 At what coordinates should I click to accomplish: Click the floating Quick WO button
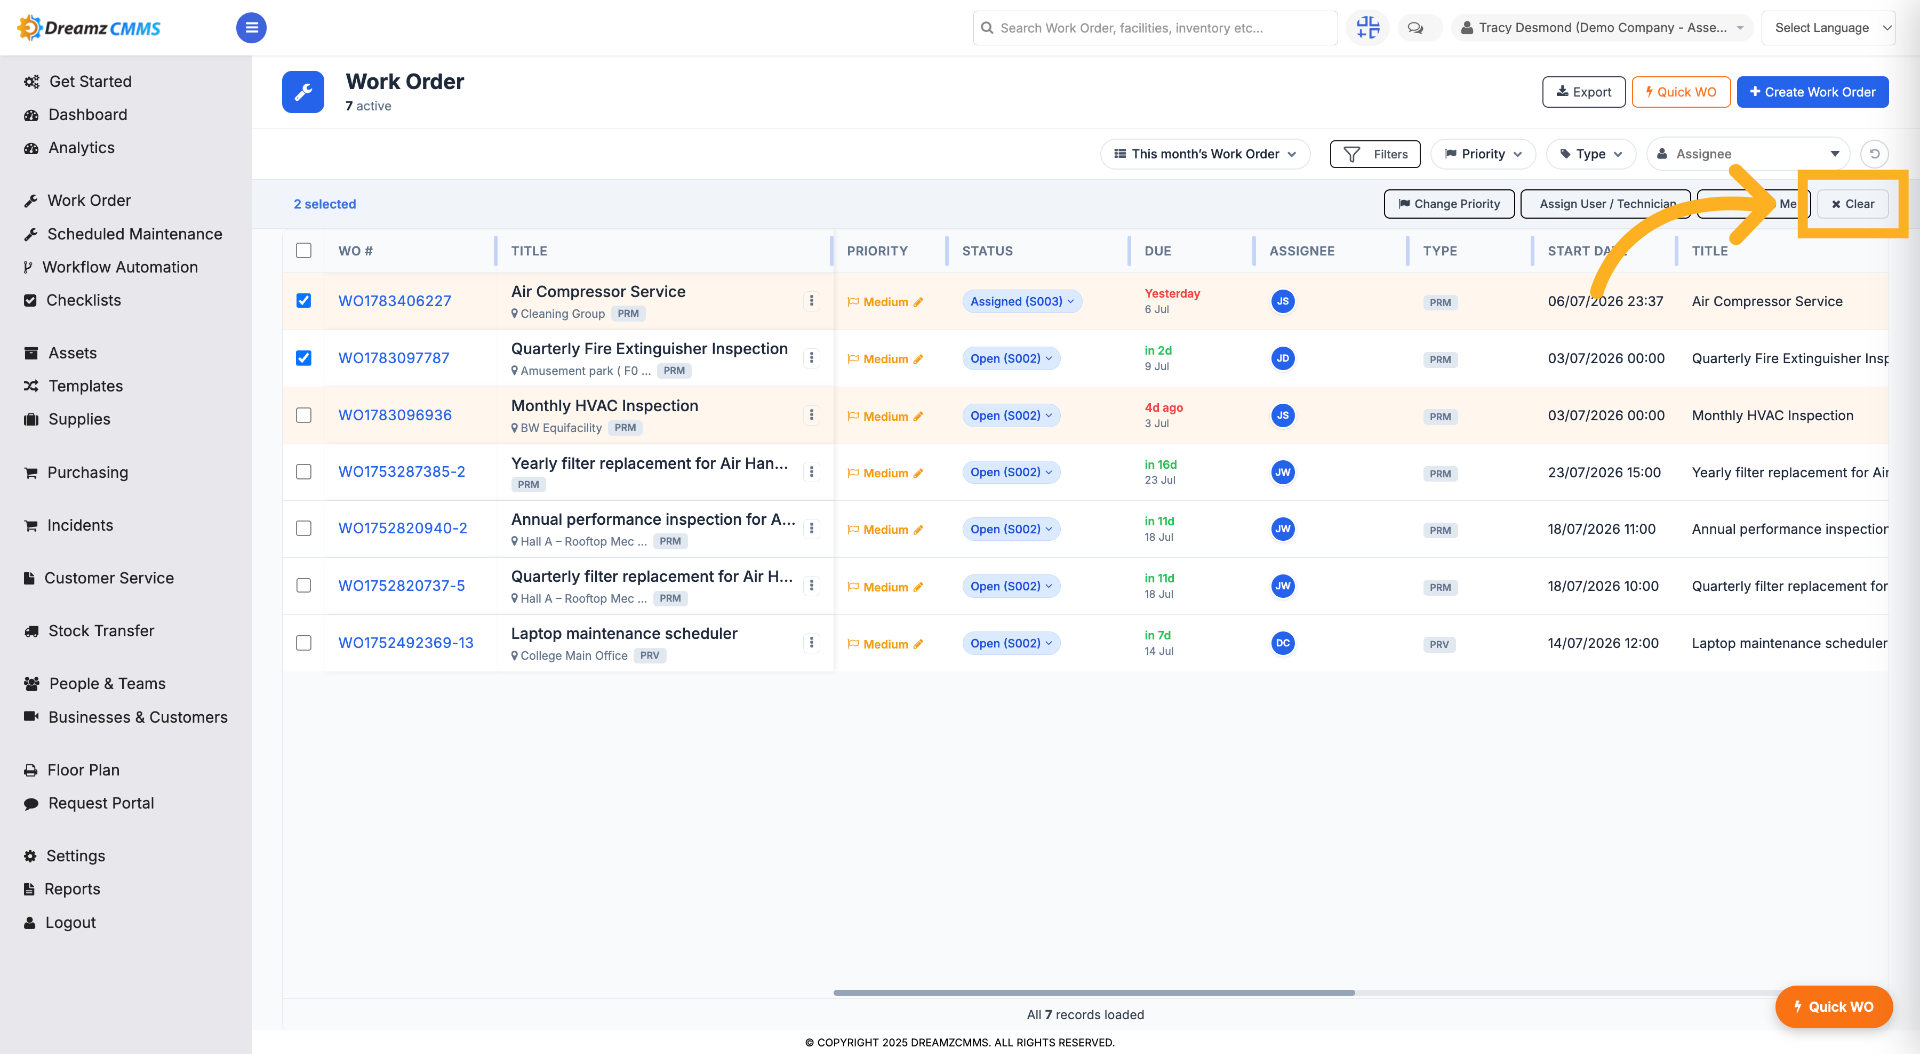click(x=1833, y=1007)
